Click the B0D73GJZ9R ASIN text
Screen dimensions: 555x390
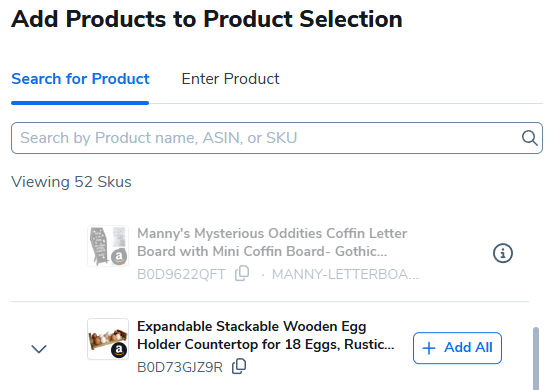tap(180, 367)
